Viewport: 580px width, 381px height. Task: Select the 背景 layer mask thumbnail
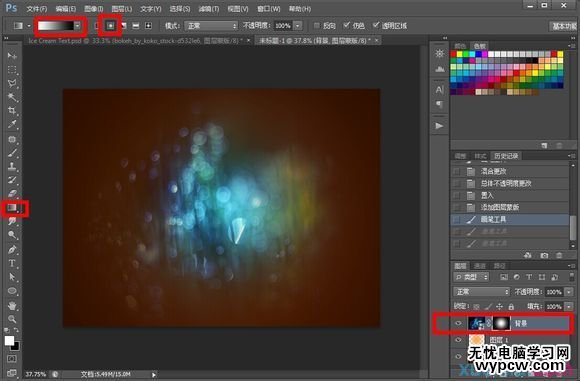501,323
